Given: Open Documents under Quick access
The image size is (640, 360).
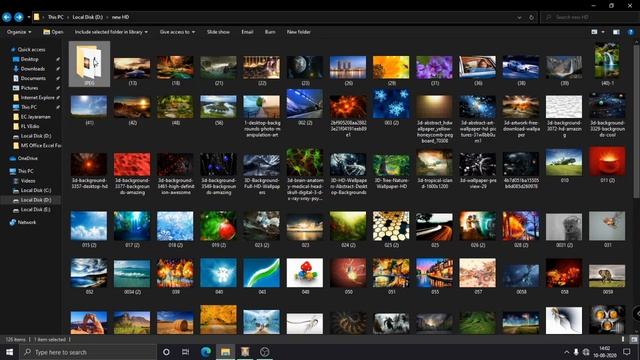Looking at the screenshot, I should pyautogui.click(x=33, y=78).
